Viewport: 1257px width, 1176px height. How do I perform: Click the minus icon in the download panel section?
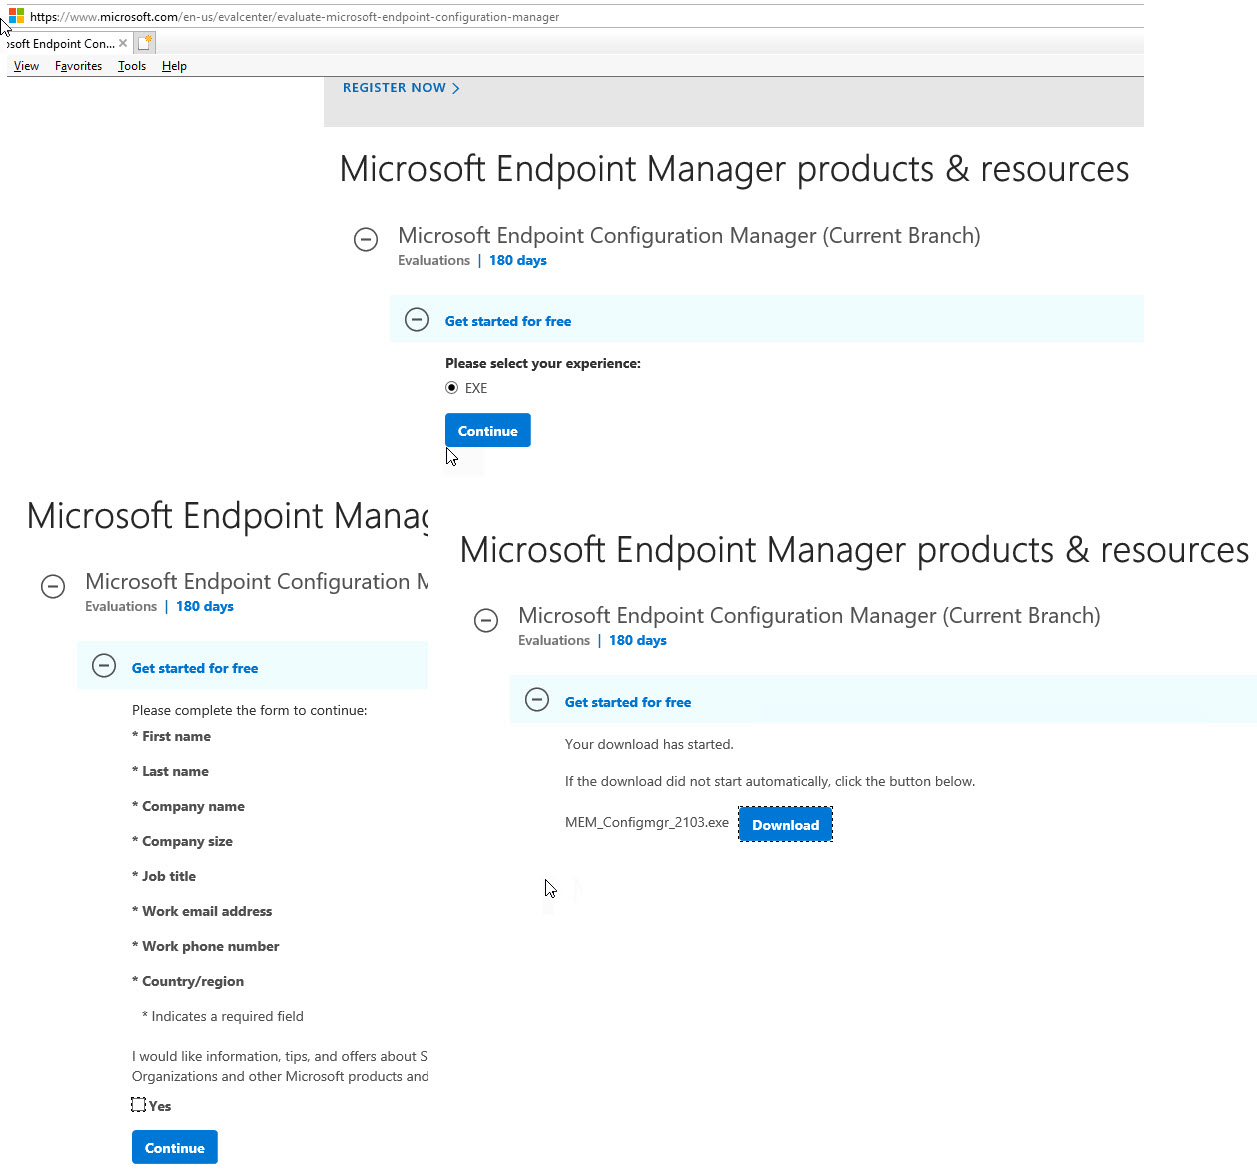coord(537,700)
